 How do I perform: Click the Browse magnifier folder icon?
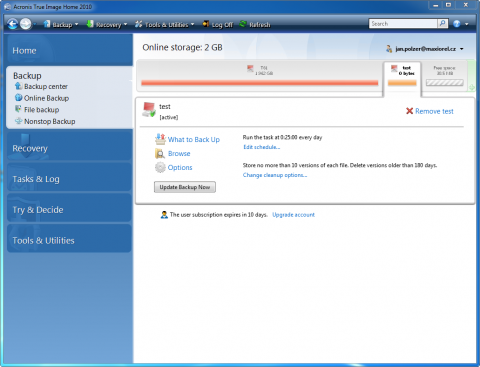[160, 153]
